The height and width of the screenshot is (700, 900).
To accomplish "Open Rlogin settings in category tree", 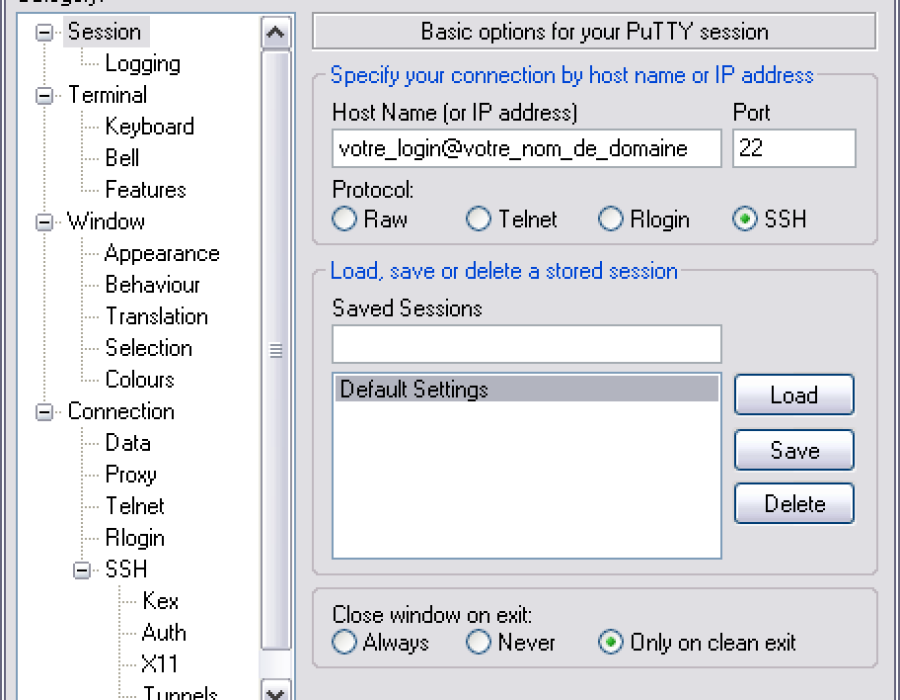I will (135, 538).
